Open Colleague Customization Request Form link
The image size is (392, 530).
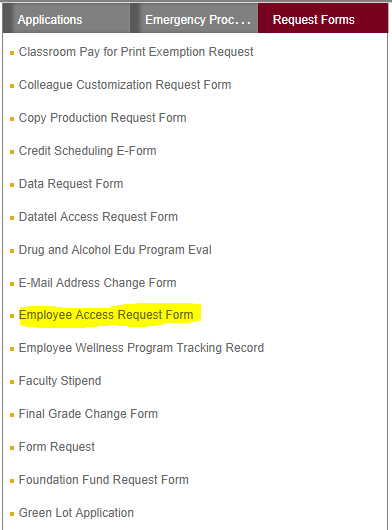coord(125,85)
